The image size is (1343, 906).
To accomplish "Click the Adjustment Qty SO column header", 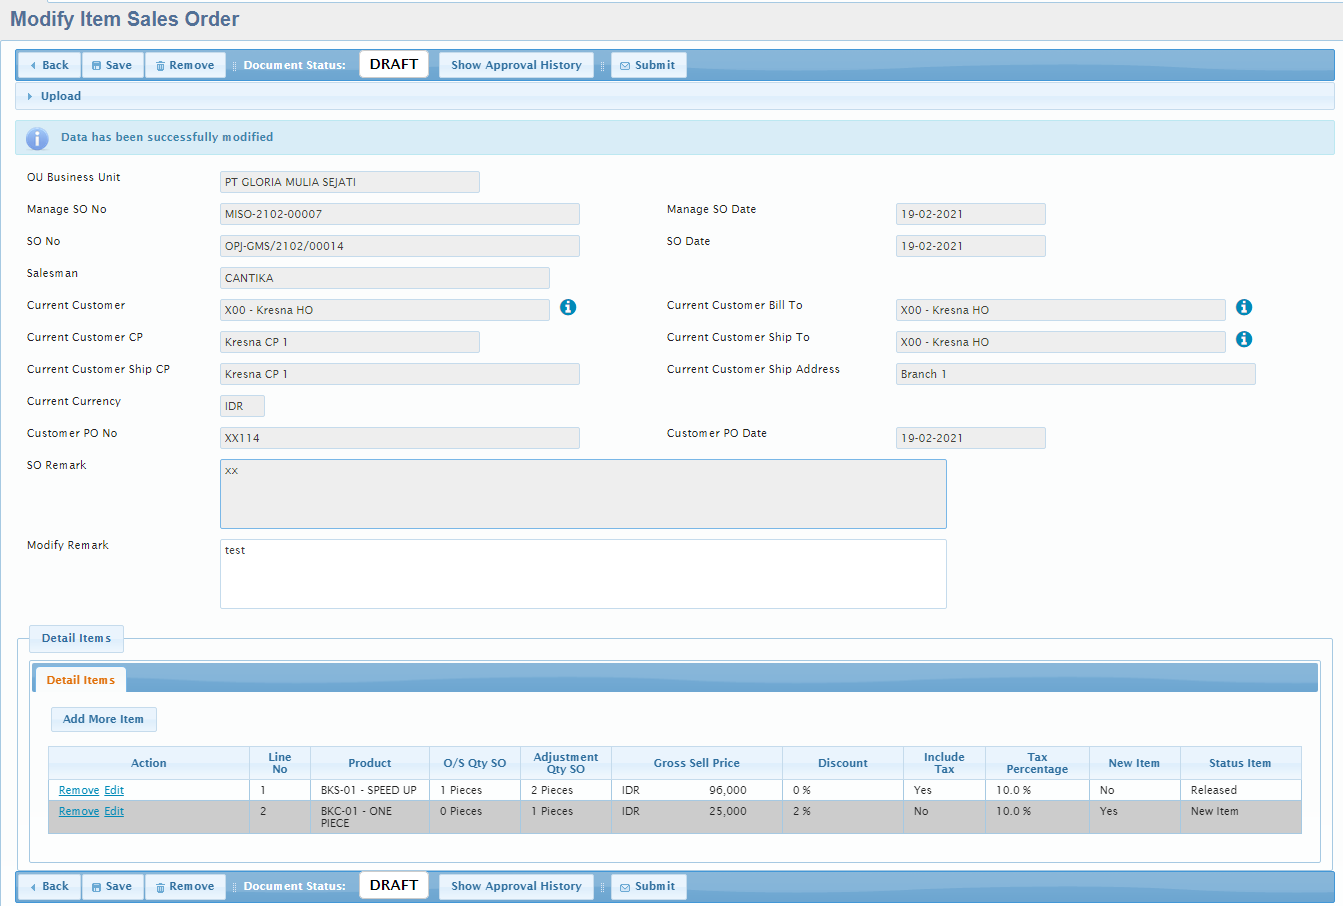I will tap(566, 763).
